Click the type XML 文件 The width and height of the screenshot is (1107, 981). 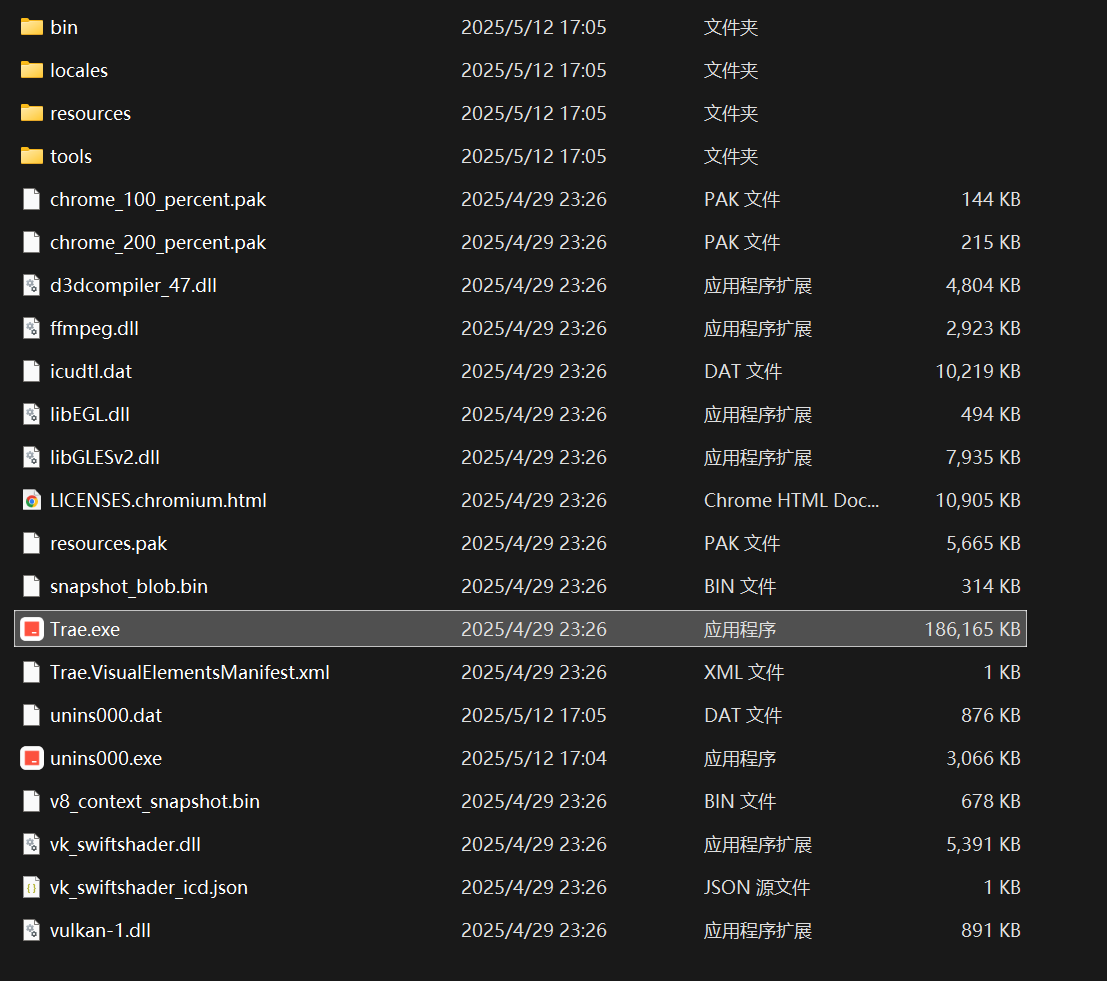(744, 672)
